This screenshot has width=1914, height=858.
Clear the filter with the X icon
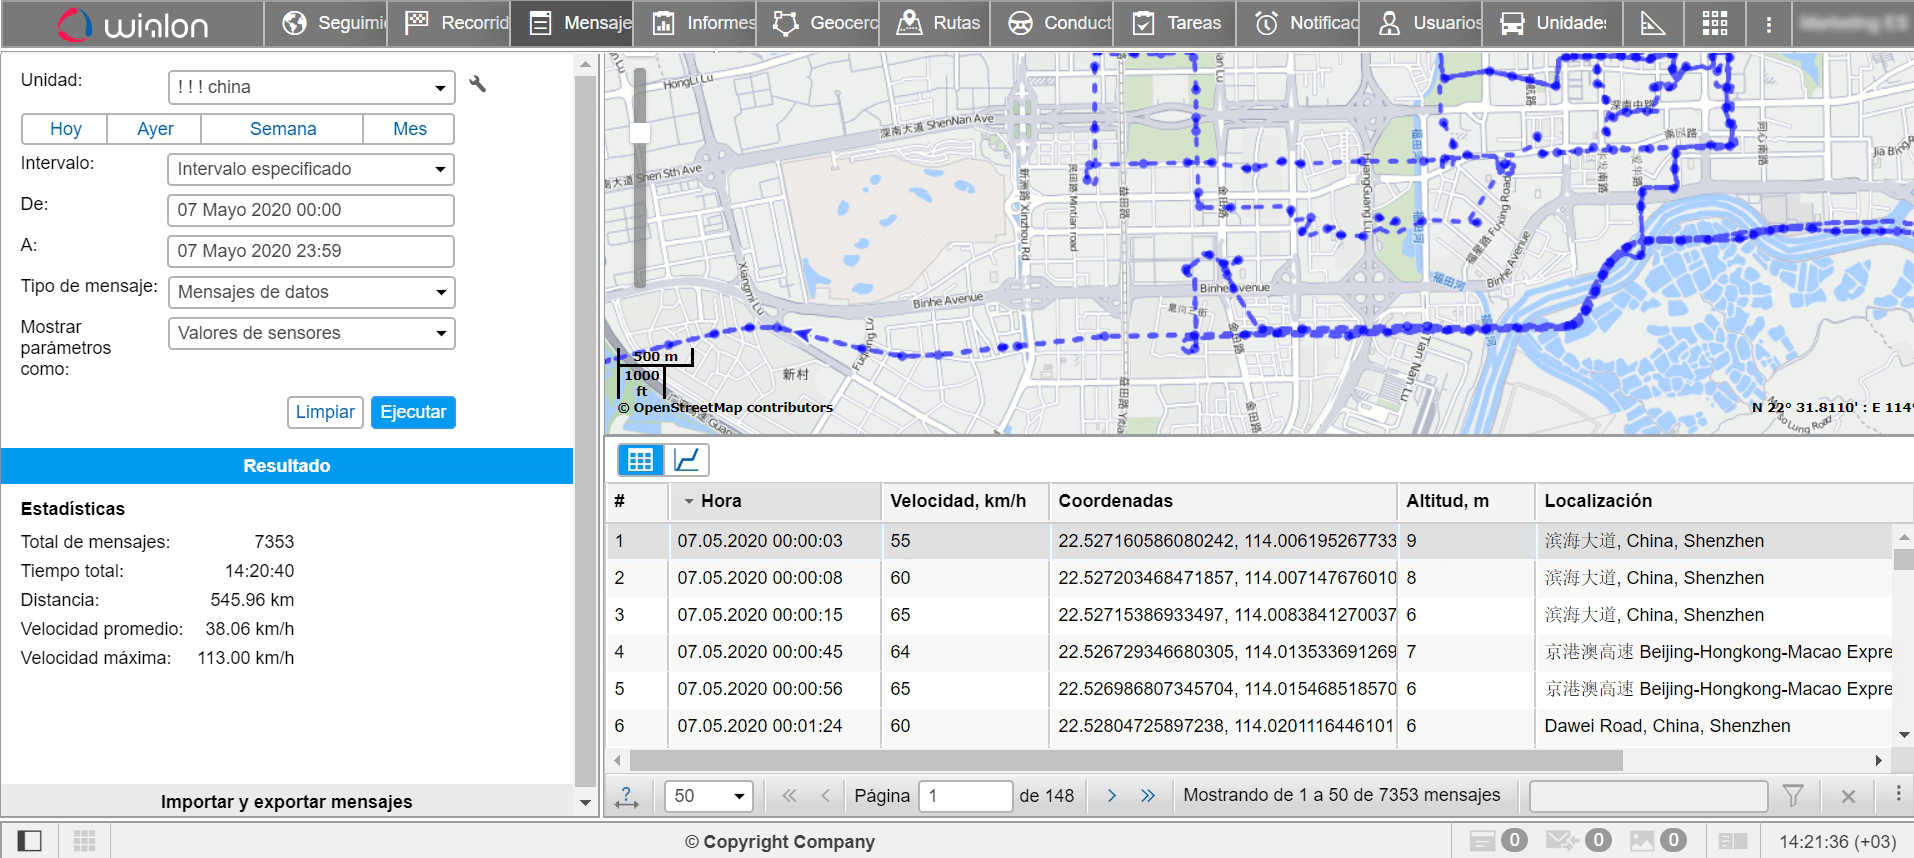(1848, 796)
